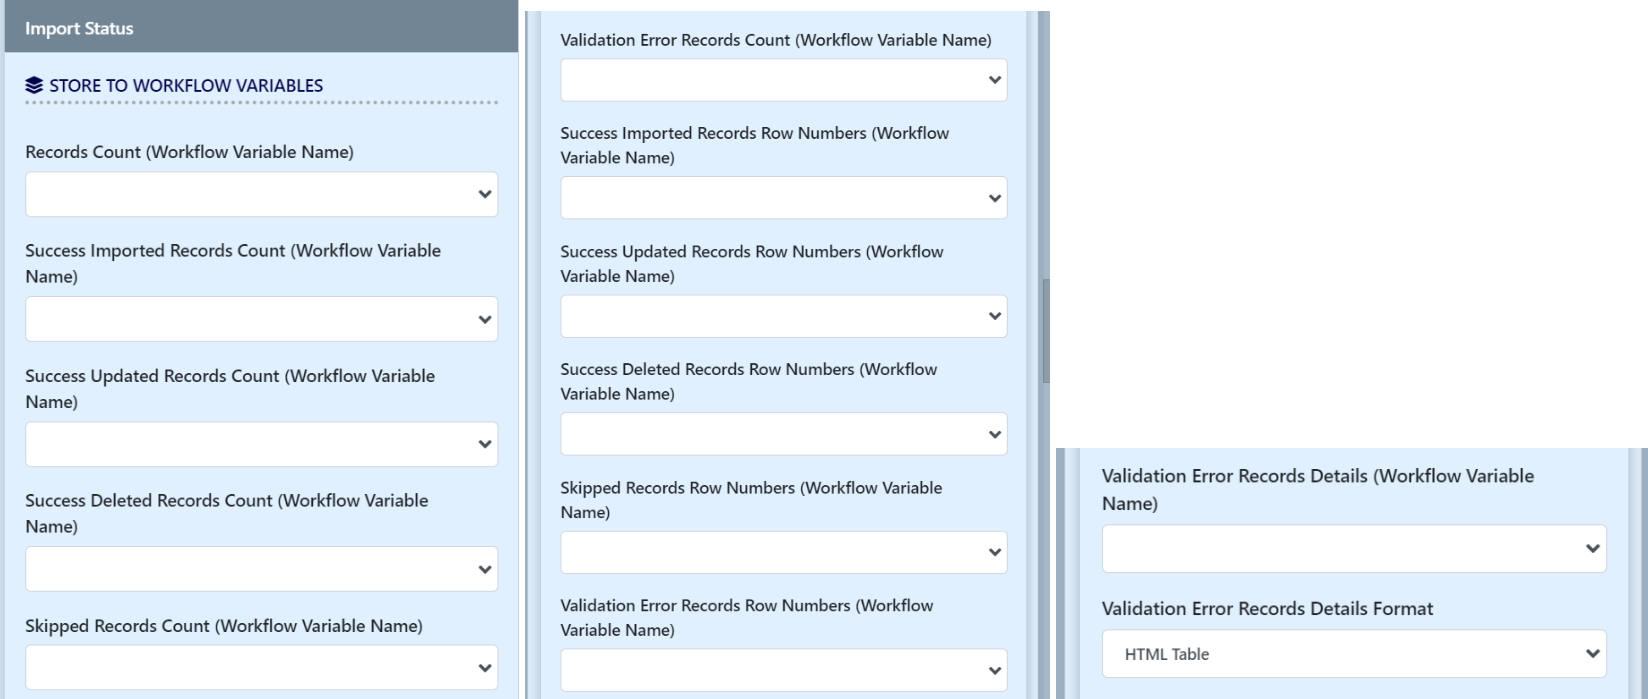Image resolution: width=1648 pixels, height=699 pixels.
Task: Open the Records Count variable dropdown
Action: click(x=261, y=194)
